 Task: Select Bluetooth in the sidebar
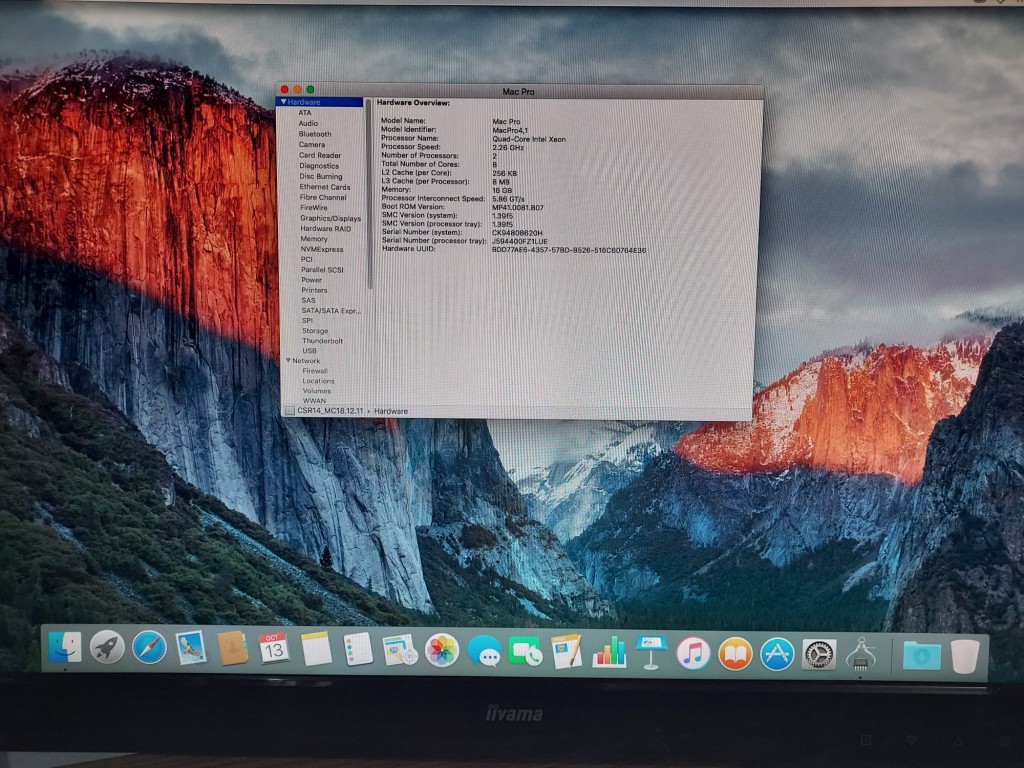pos(315,134)
